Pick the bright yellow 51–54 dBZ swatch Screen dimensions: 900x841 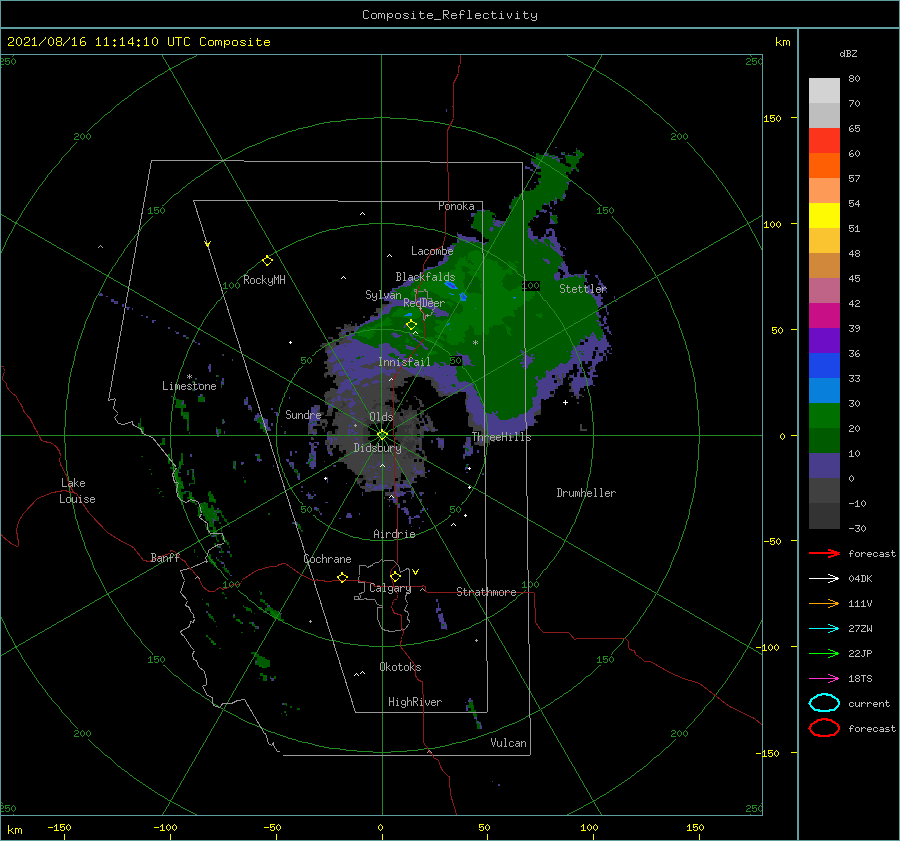[824, 216]
